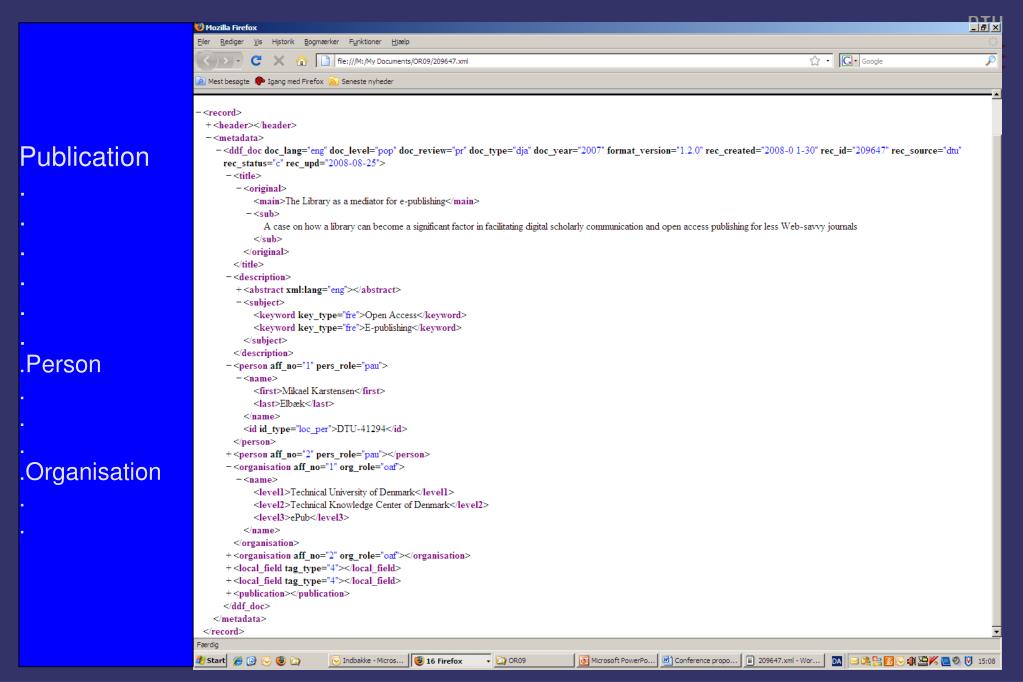Collapse the title element
The image size is (1023, 682).
point(228,176)
